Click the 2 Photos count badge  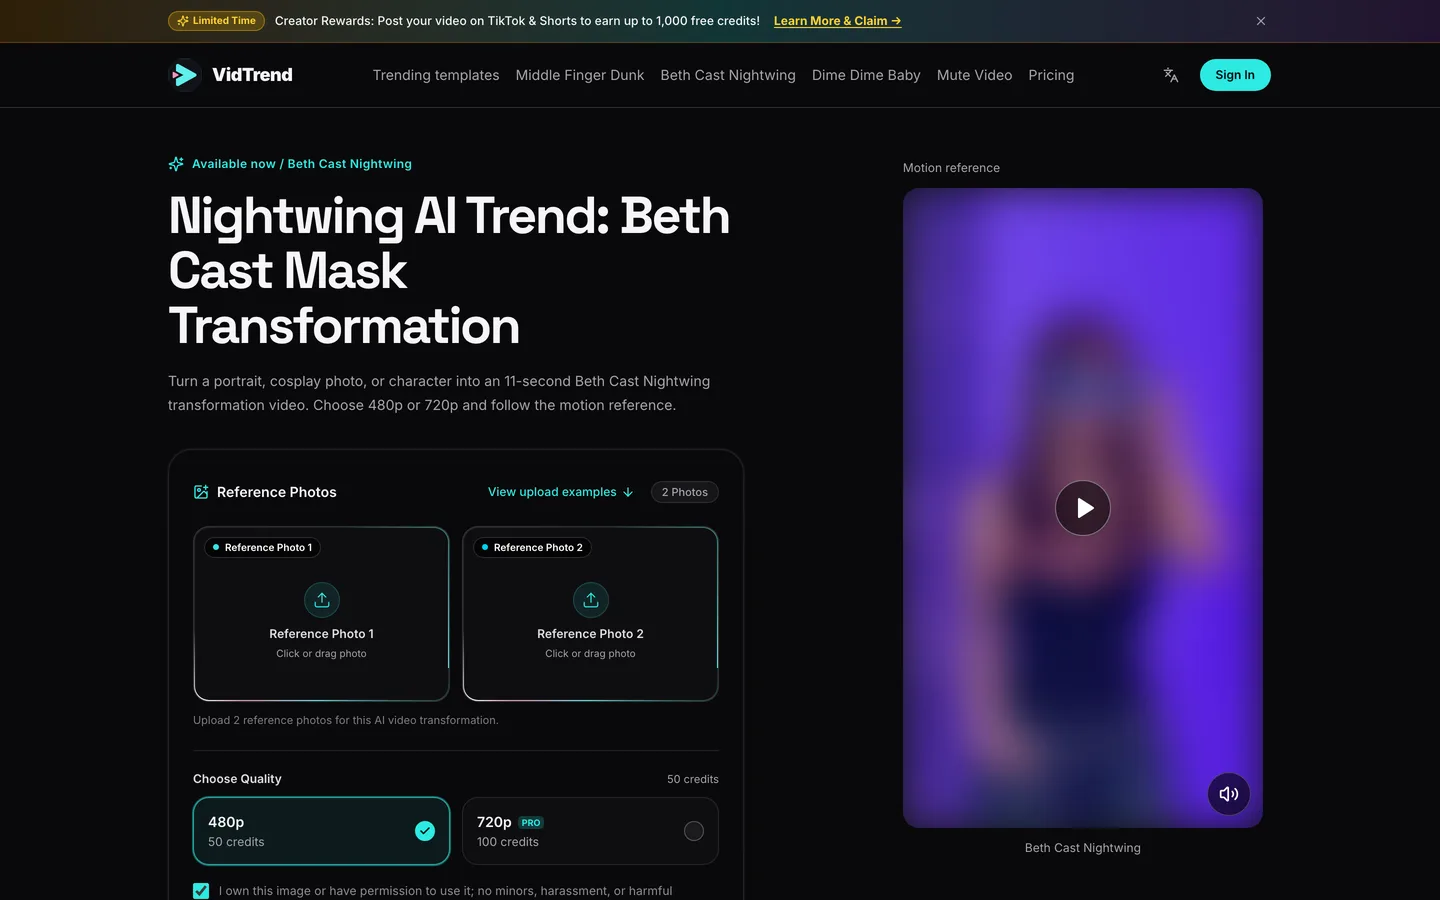pyautogui.click(x=685, y=492)
